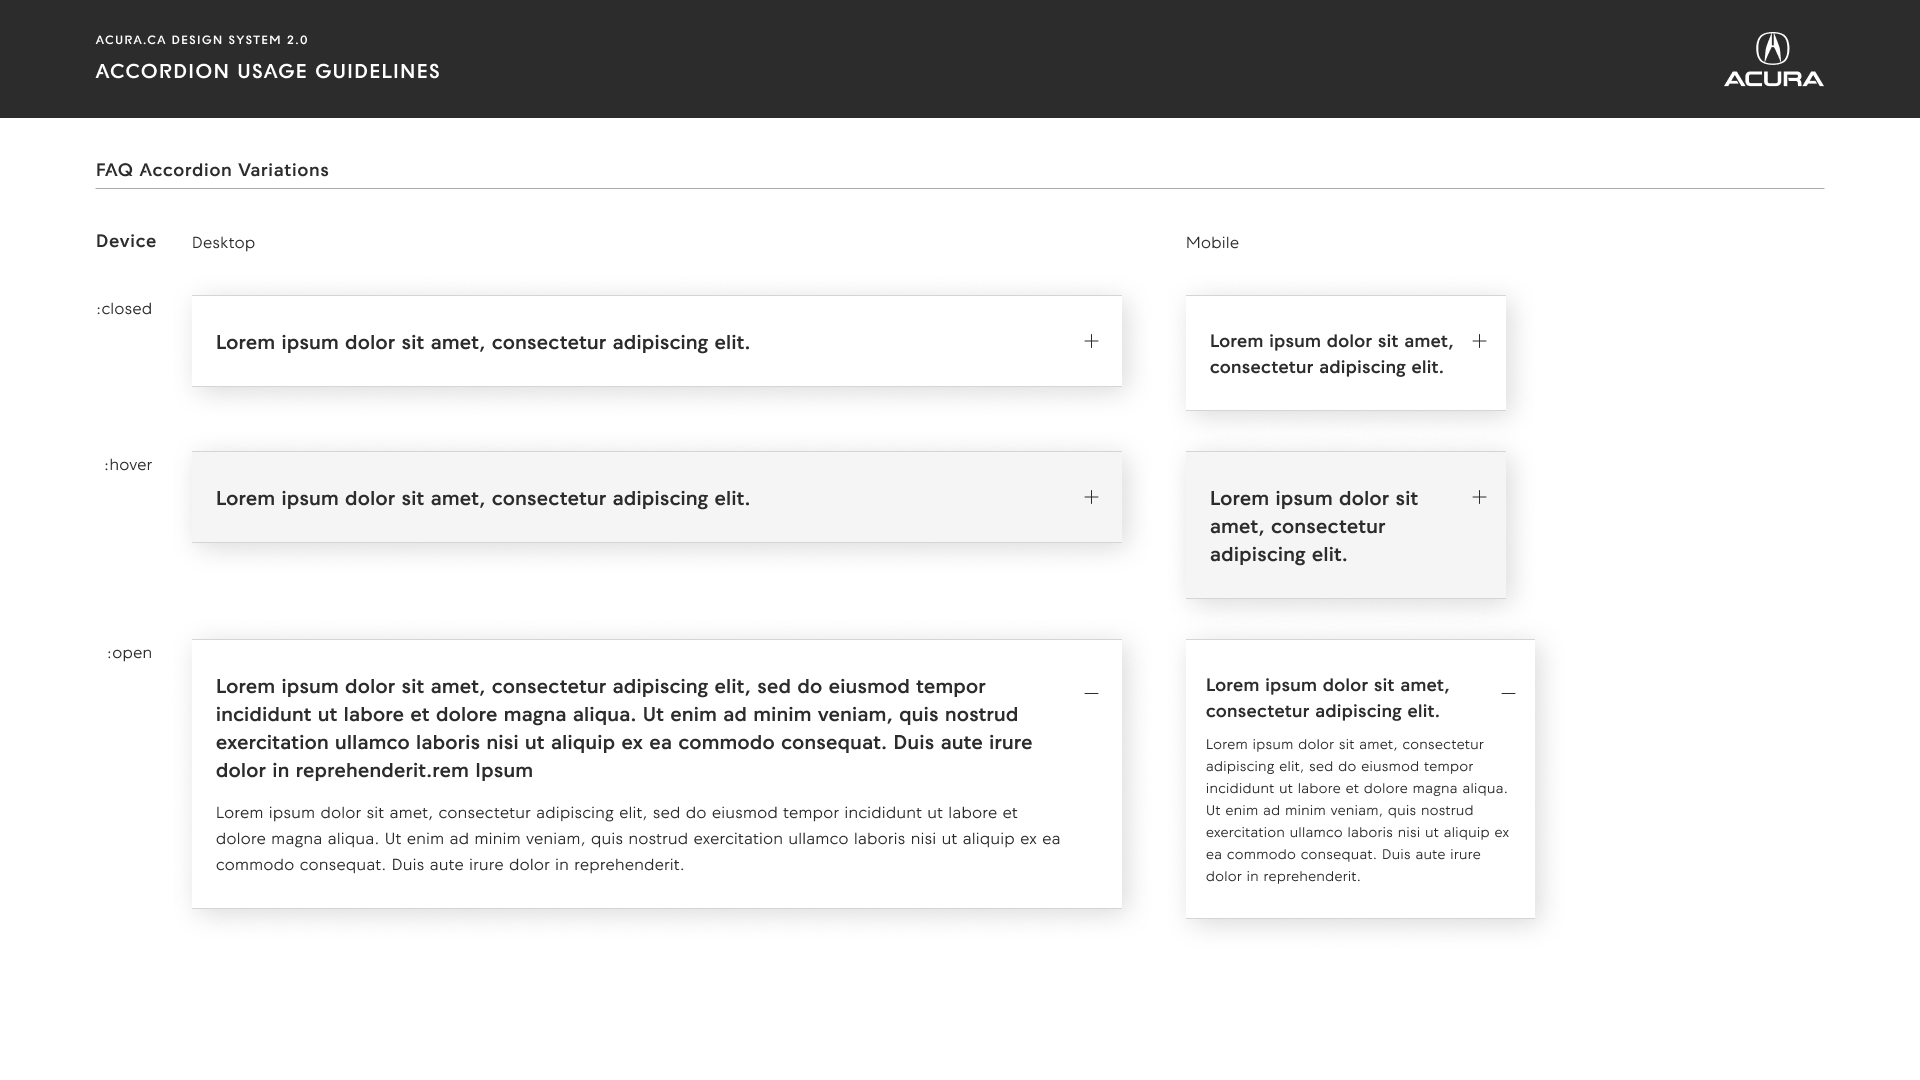Open the hovered grey desktop accordion card
Image resolution: width=1920 pixels, height=1080 pixels.
(x=657, y=497)
